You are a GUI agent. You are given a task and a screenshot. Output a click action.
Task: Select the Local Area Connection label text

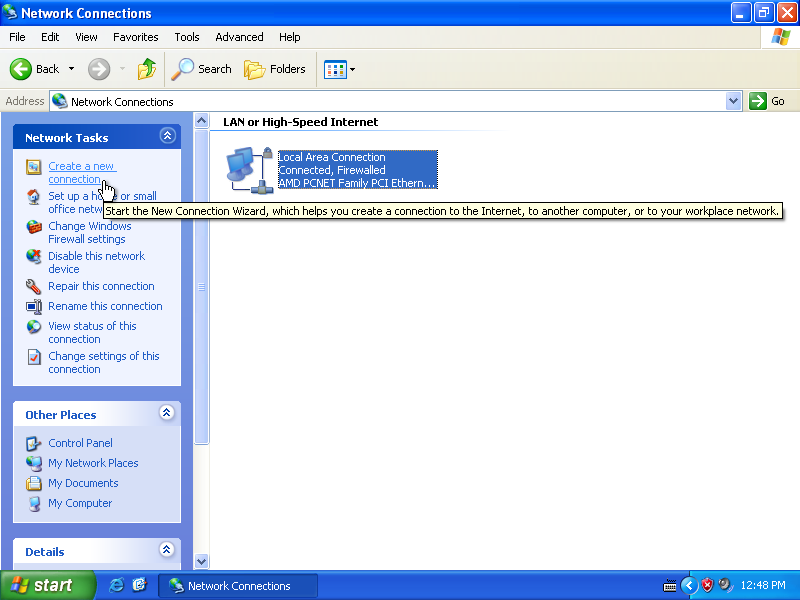click(332, 157)
